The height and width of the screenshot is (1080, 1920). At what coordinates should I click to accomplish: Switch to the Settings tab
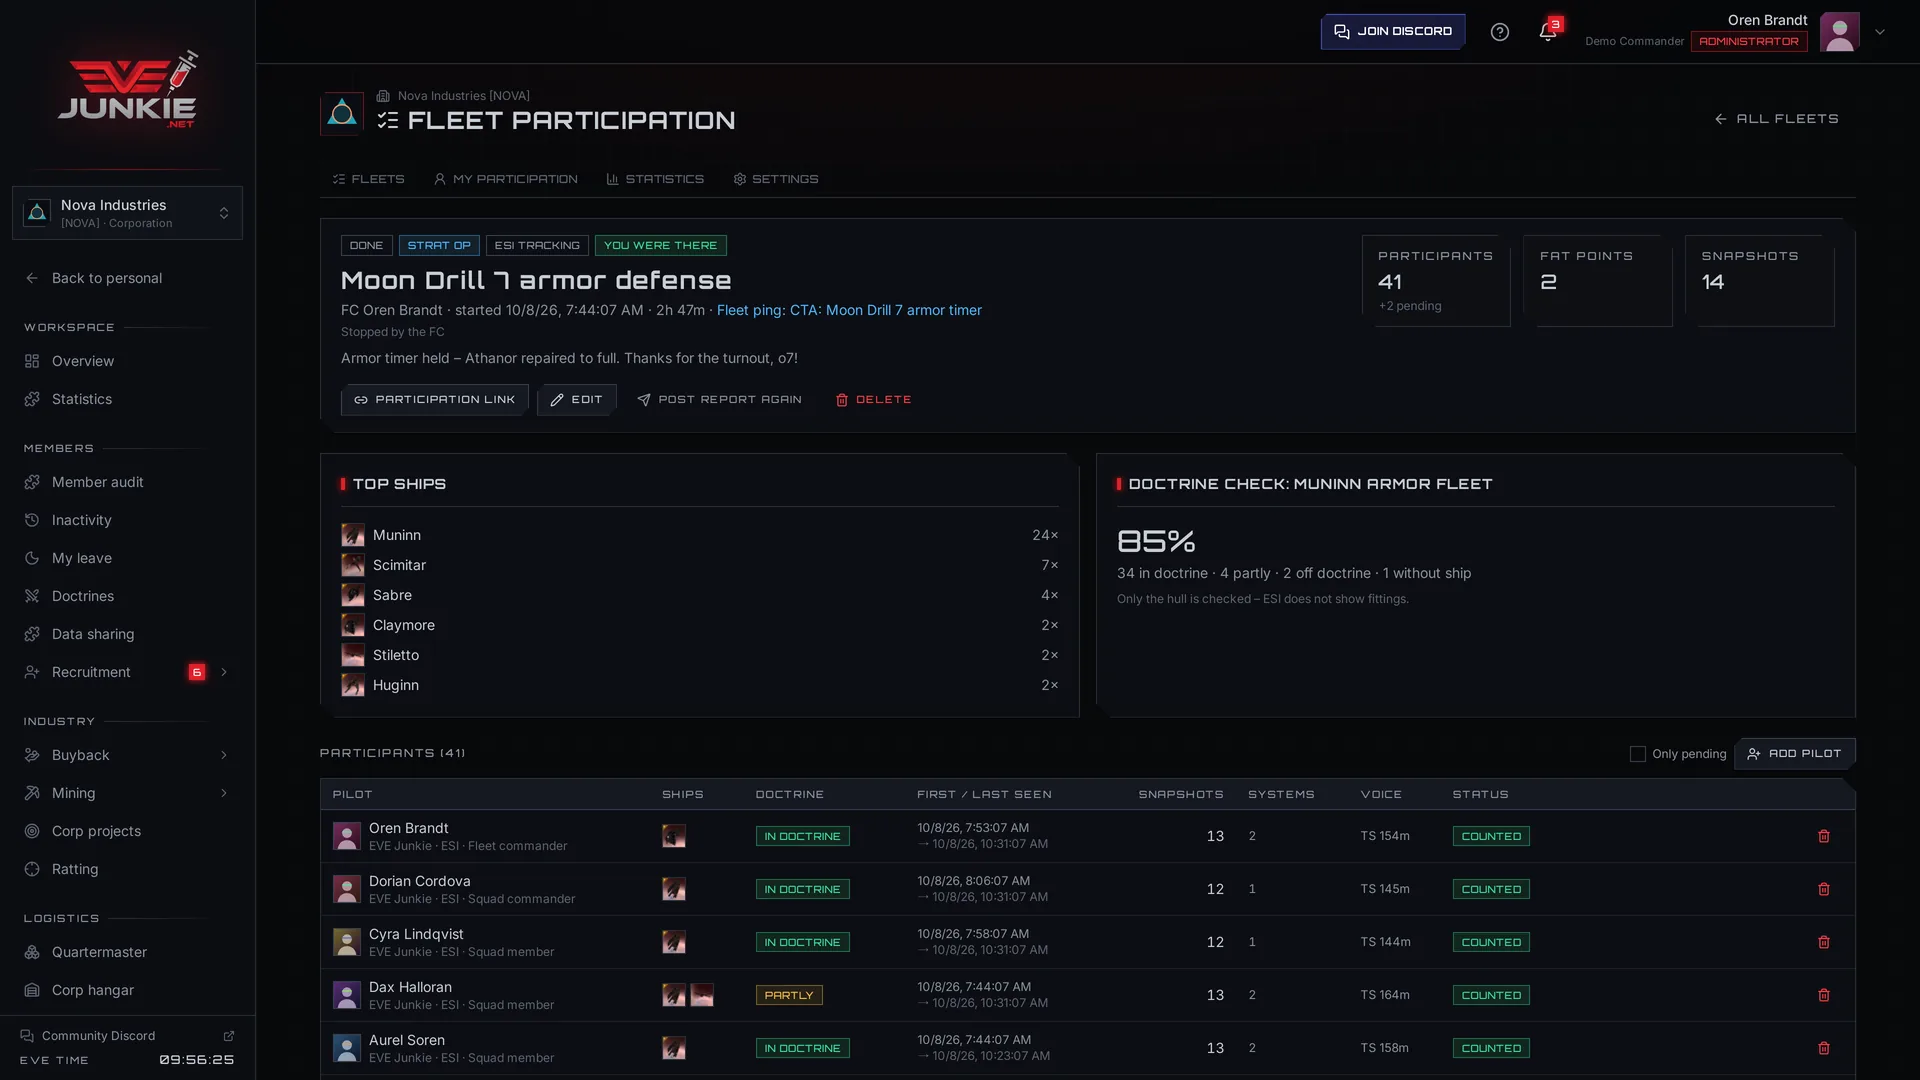coord(776,179)
